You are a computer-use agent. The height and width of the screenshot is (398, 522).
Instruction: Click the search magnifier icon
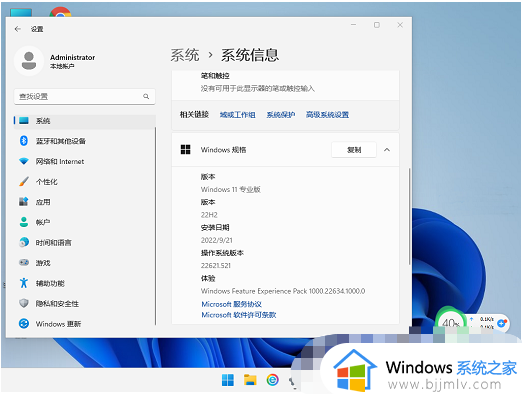[x=146, y=96]
